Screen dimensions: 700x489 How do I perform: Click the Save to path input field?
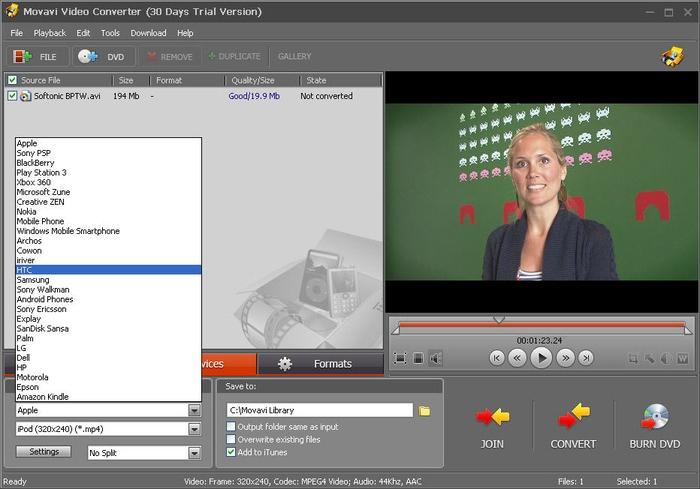(x=320, y=410)
